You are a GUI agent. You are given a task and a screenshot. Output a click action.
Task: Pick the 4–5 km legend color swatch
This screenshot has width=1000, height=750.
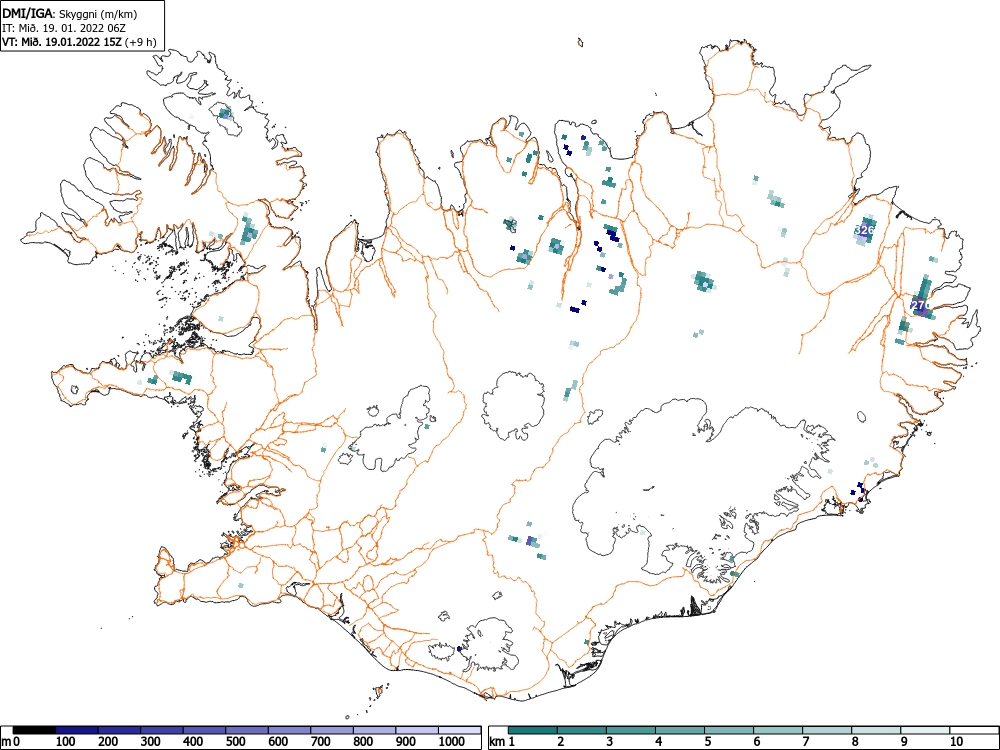[x=680, y=730]
